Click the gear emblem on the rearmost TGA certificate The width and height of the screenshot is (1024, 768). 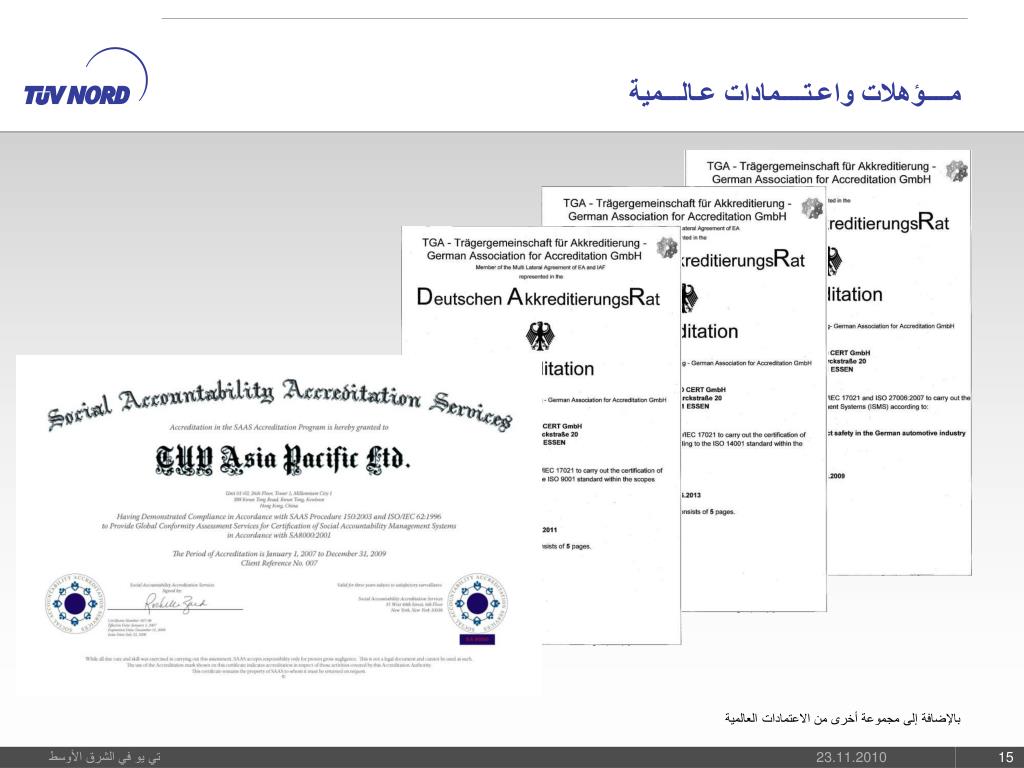tap(956, 171)
